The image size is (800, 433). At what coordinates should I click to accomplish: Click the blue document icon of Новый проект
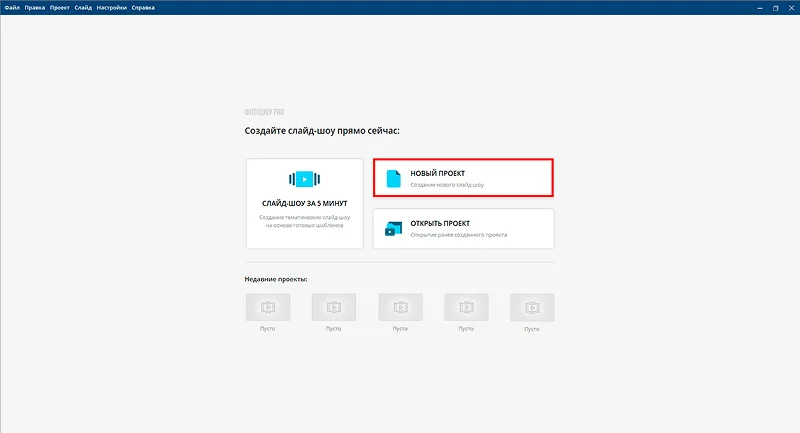point(393,179)
